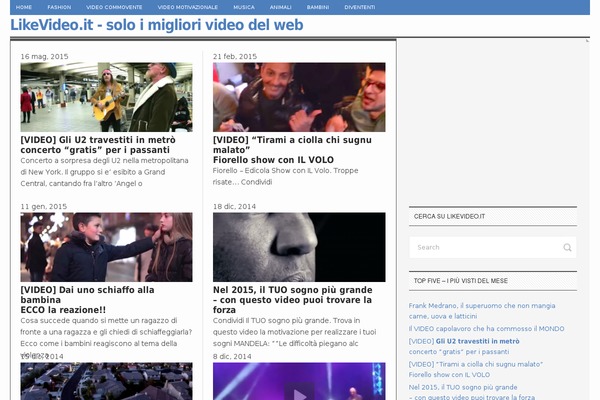Open sidebar link 'Nel 2015, il TUO sogno più grande'

click(472, 392)
